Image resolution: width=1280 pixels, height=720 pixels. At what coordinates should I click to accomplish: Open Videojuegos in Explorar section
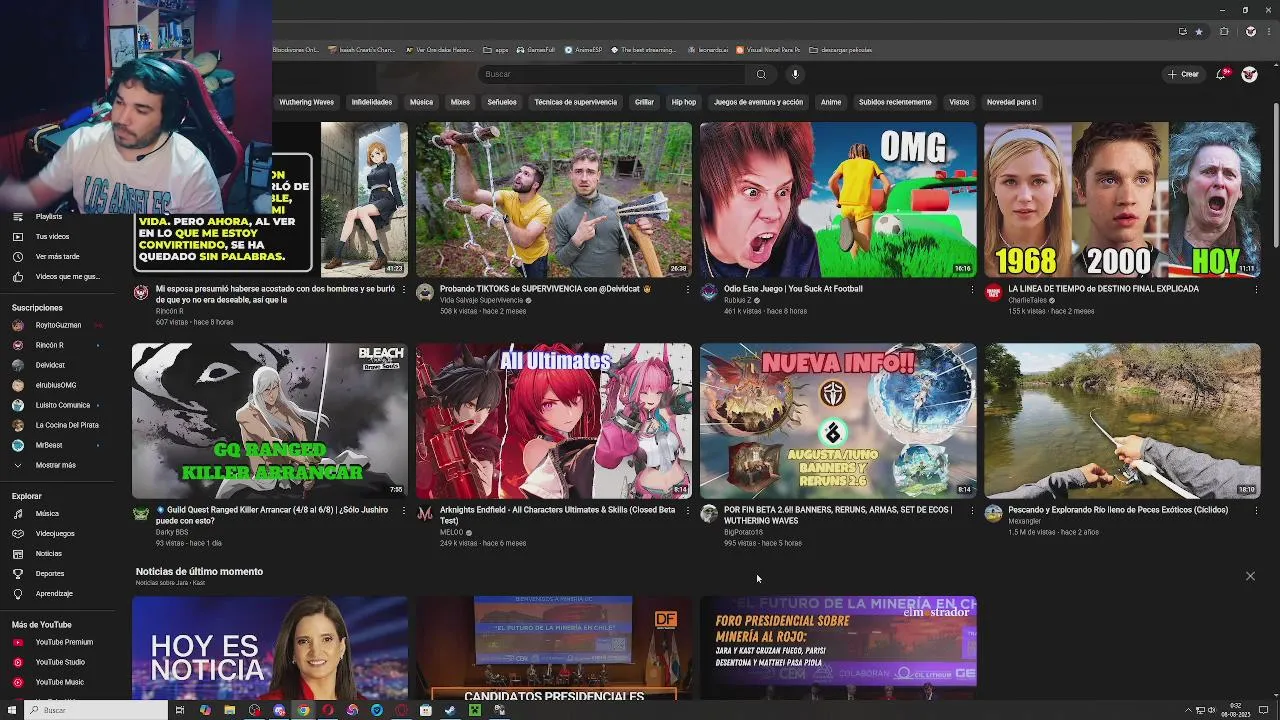(55, 534)
